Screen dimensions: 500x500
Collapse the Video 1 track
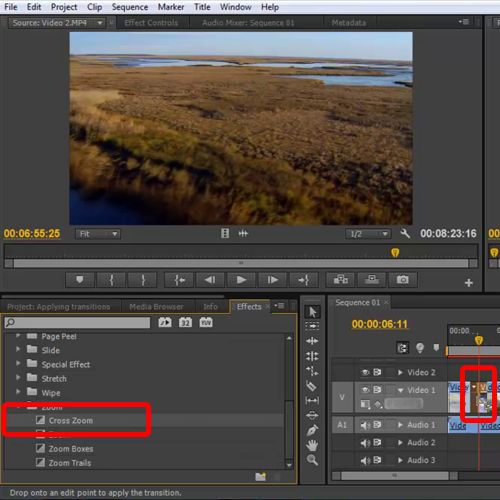(400, 390)
